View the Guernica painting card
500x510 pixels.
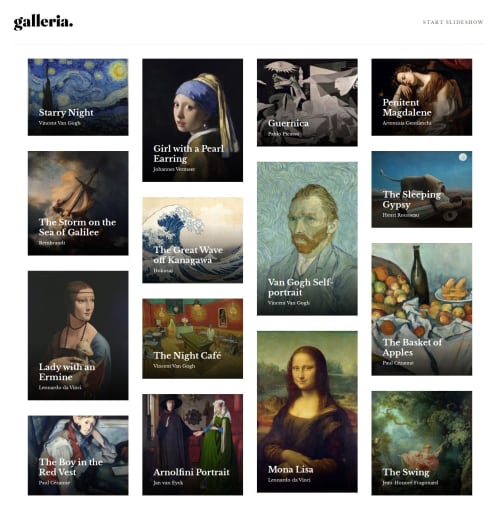coord(307,102)
